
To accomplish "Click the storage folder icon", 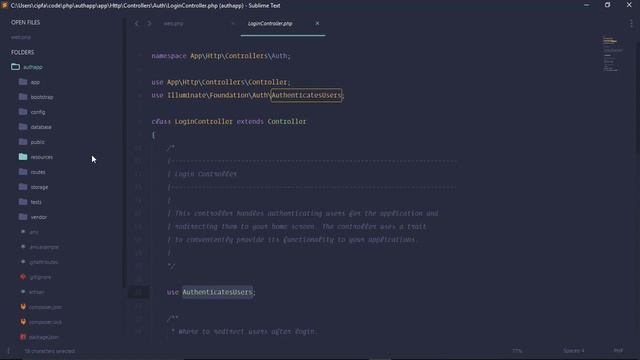I will (23, 187).
